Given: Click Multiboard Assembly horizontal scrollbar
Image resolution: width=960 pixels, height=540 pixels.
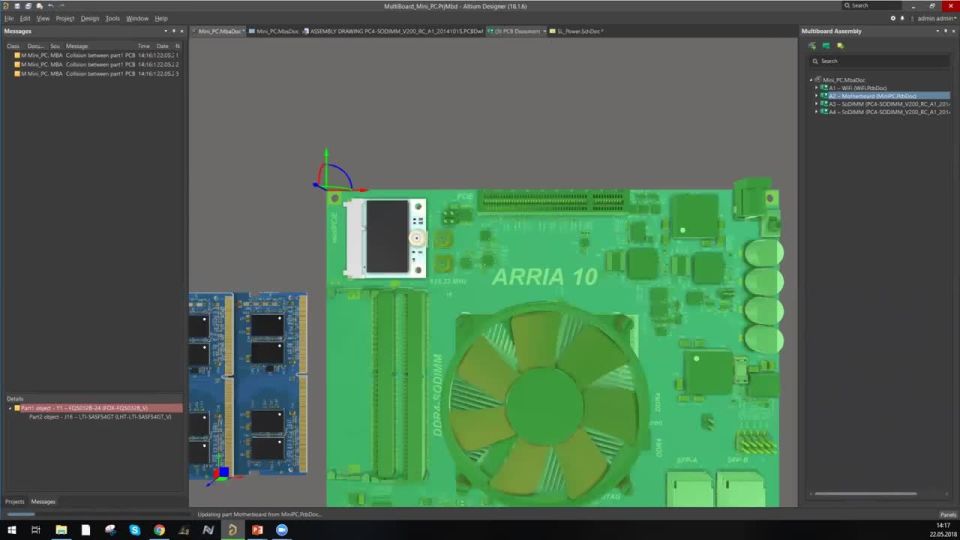Looking at the screenshot, I should [865, 493].
